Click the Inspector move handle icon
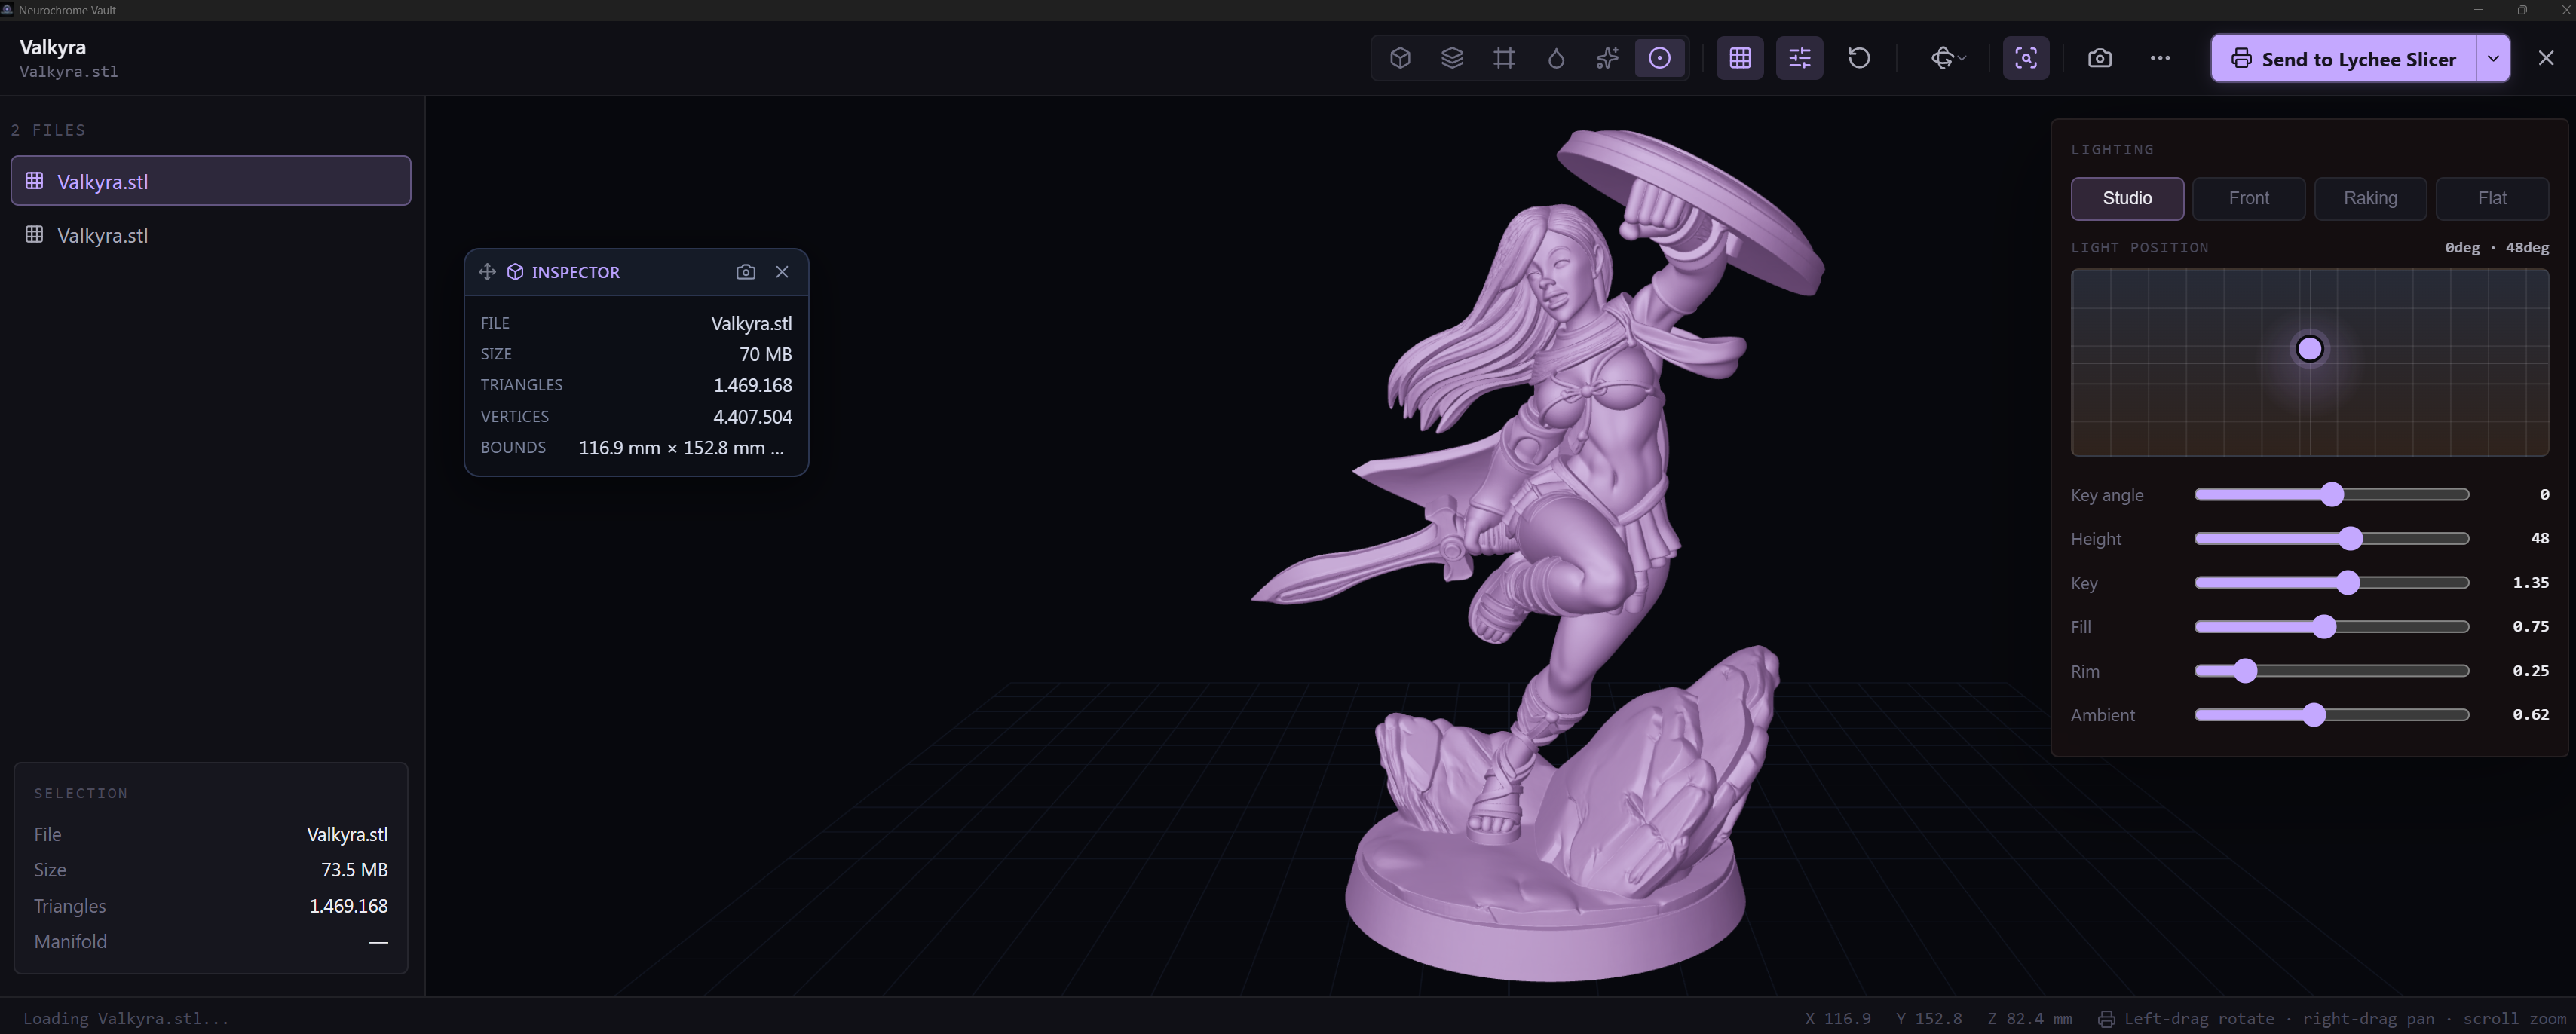The width and height of the screenshot is (2576, 1034). (x=487, y=272)
